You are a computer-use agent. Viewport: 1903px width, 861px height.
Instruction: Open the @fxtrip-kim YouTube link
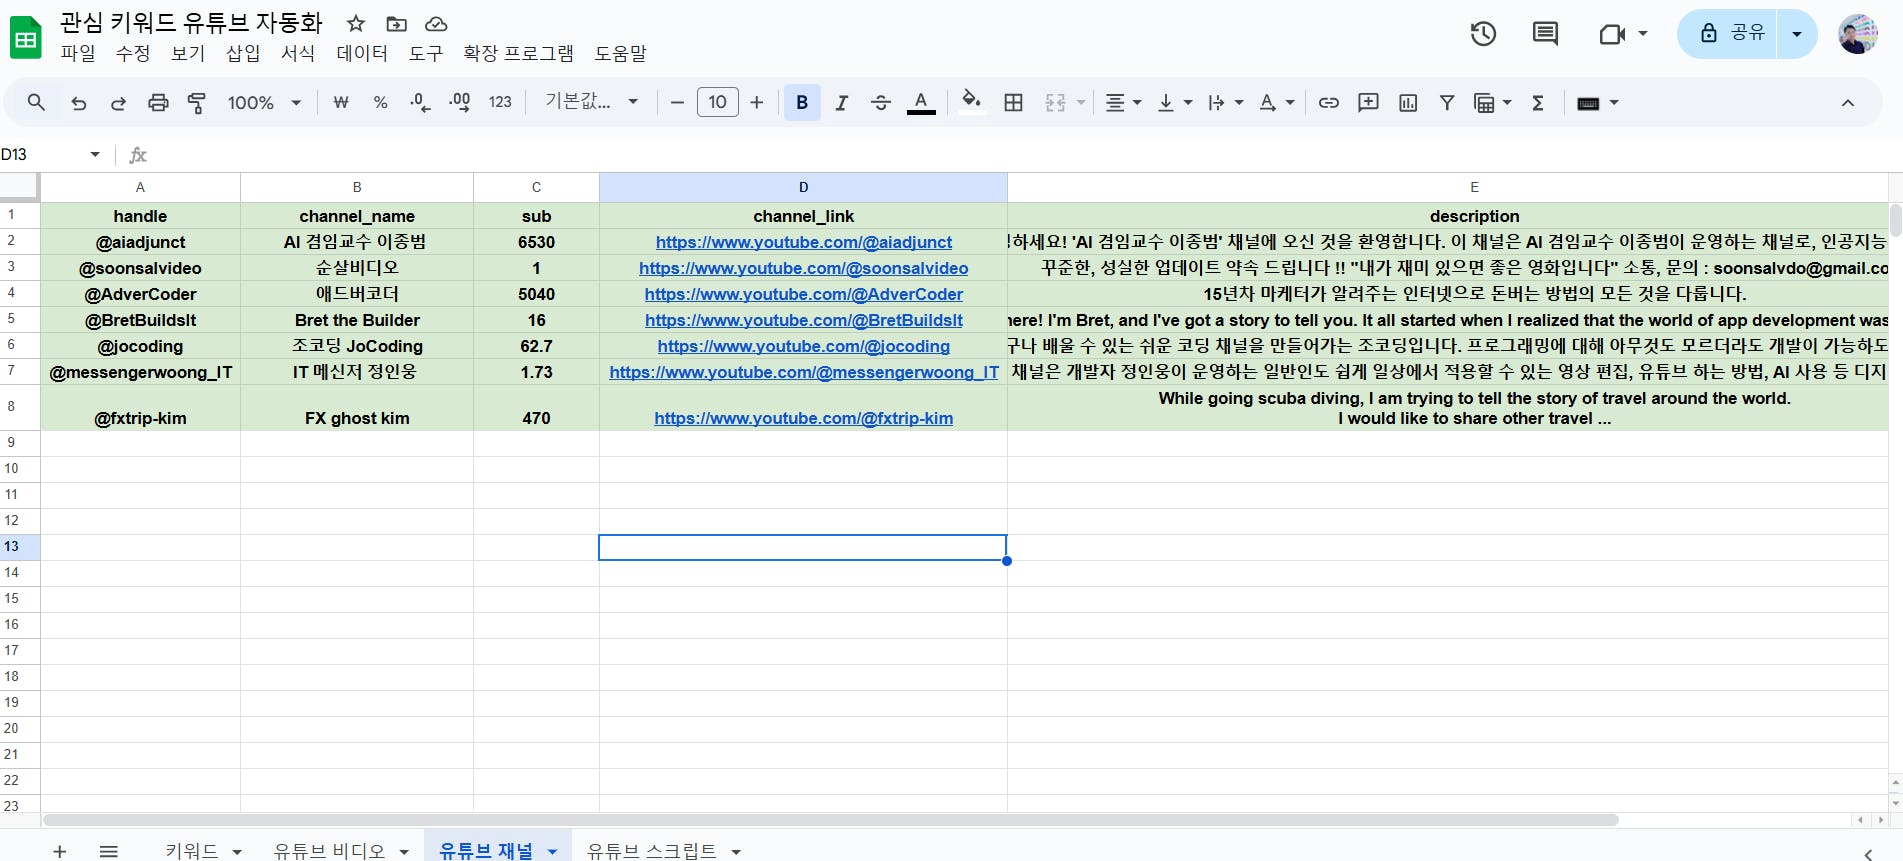tap(804, 418)
